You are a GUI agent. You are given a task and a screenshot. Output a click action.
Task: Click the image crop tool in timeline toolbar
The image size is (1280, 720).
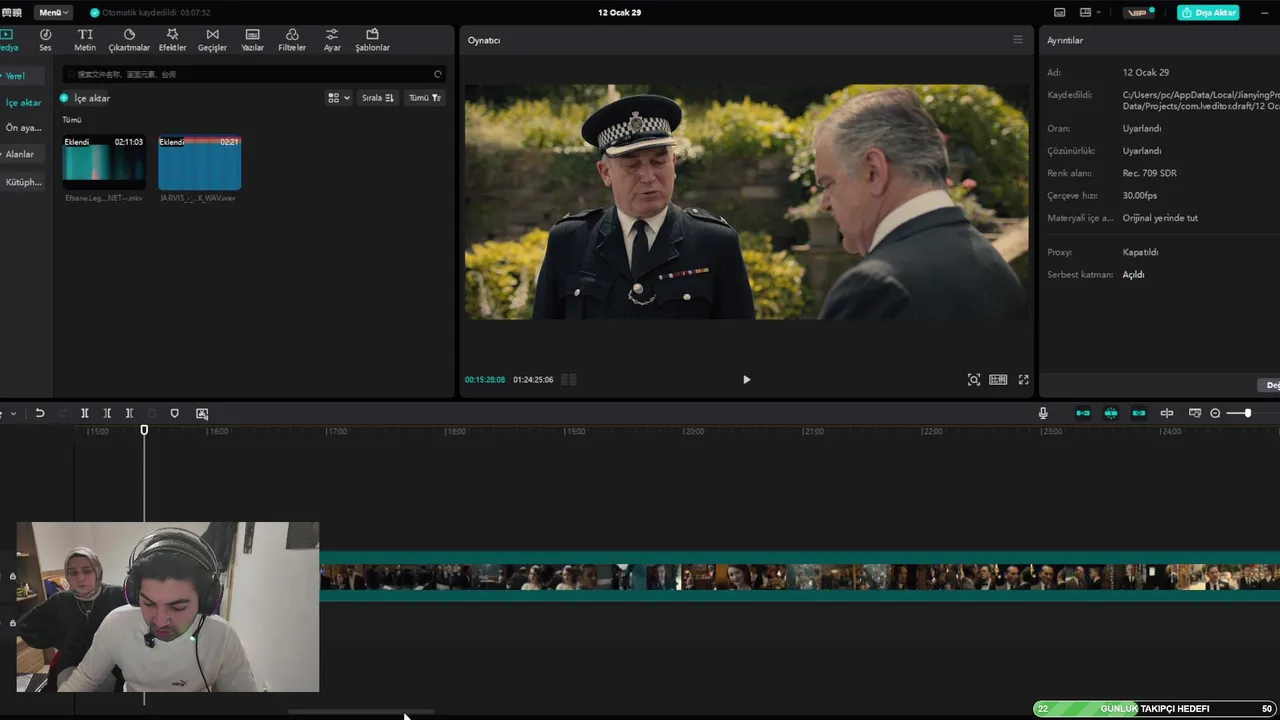(202, 413)
